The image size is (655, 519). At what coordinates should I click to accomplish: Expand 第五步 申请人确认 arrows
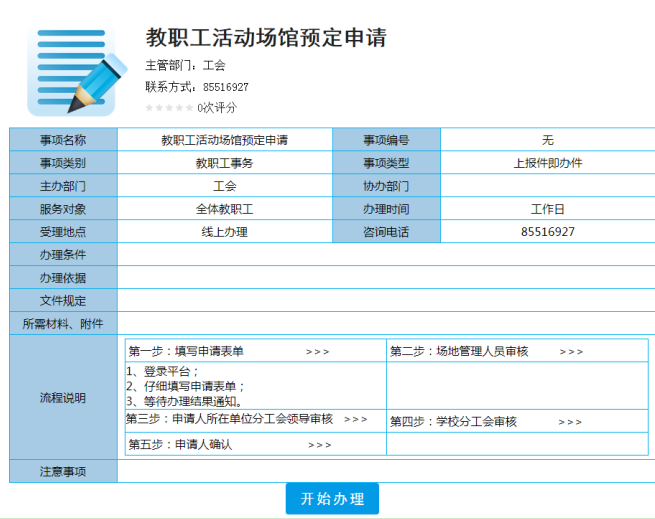coord(320,445)
